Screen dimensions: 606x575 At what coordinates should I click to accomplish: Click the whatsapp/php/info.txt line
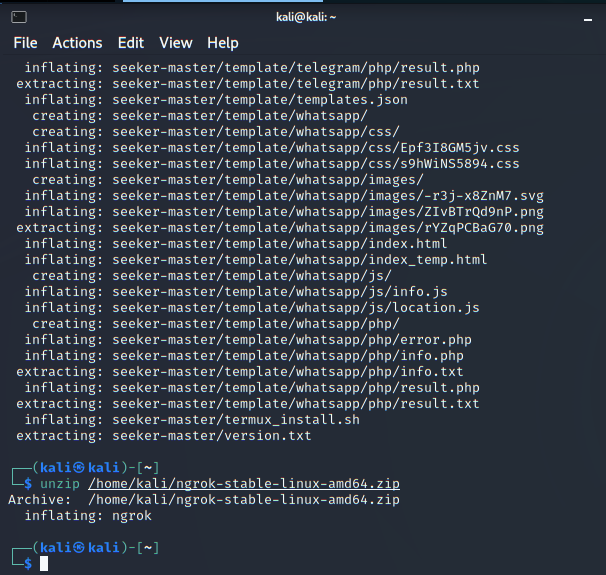(x=240, y=372)
